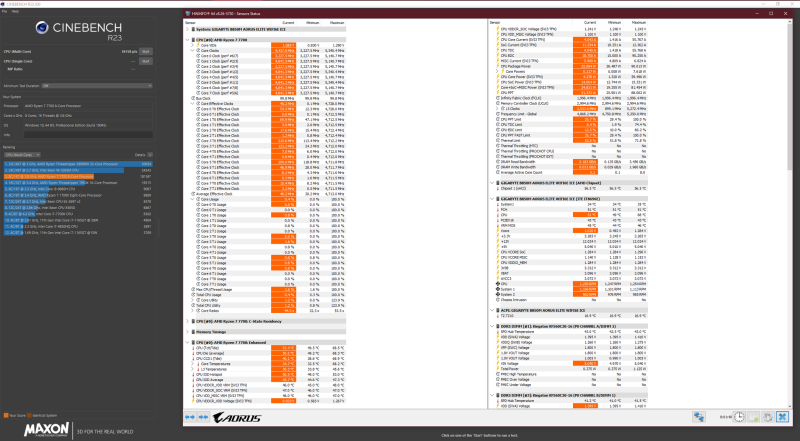The image size is (800, 441).
Task: Open the Help menu in Cinebench
Action: pos(15,11)
